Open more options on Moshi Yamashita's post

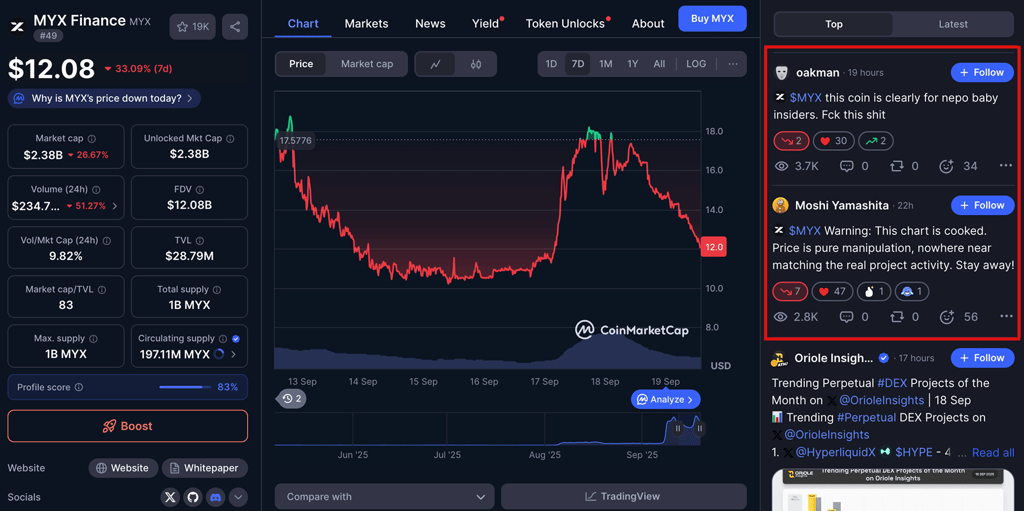1006,317
